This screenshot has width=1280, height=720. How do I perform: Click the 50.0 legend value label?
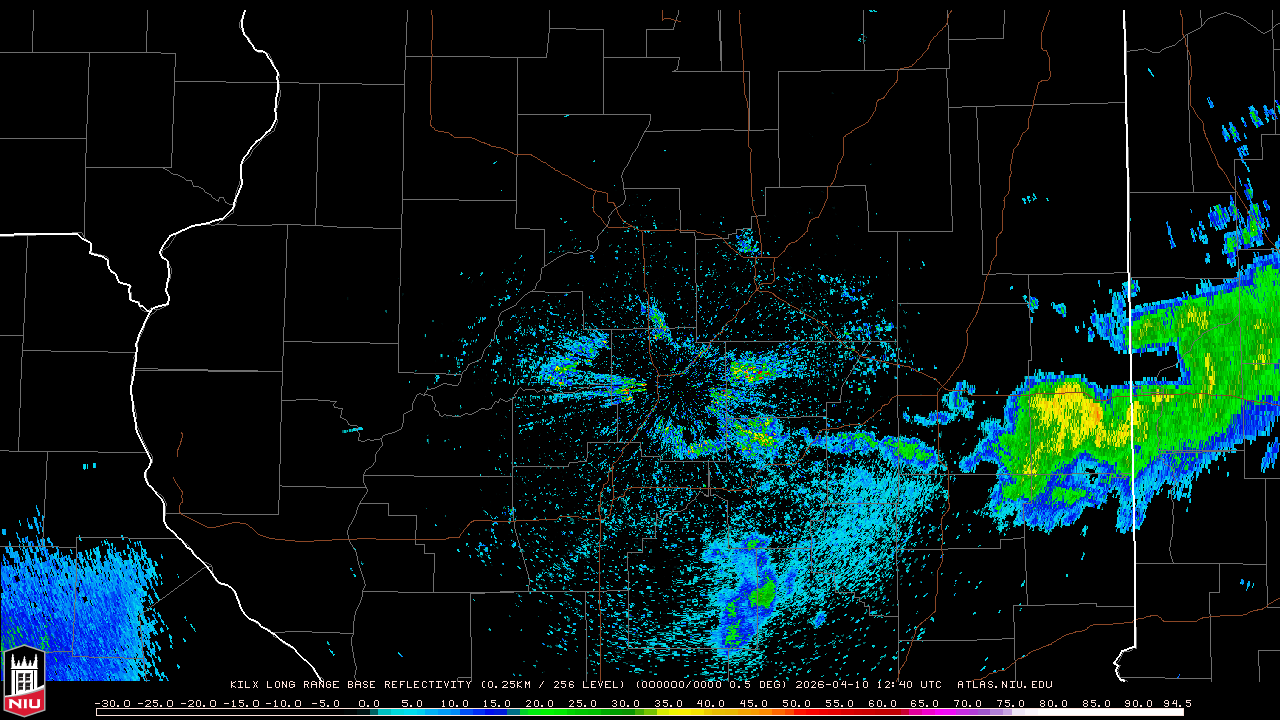coord(796,703)
